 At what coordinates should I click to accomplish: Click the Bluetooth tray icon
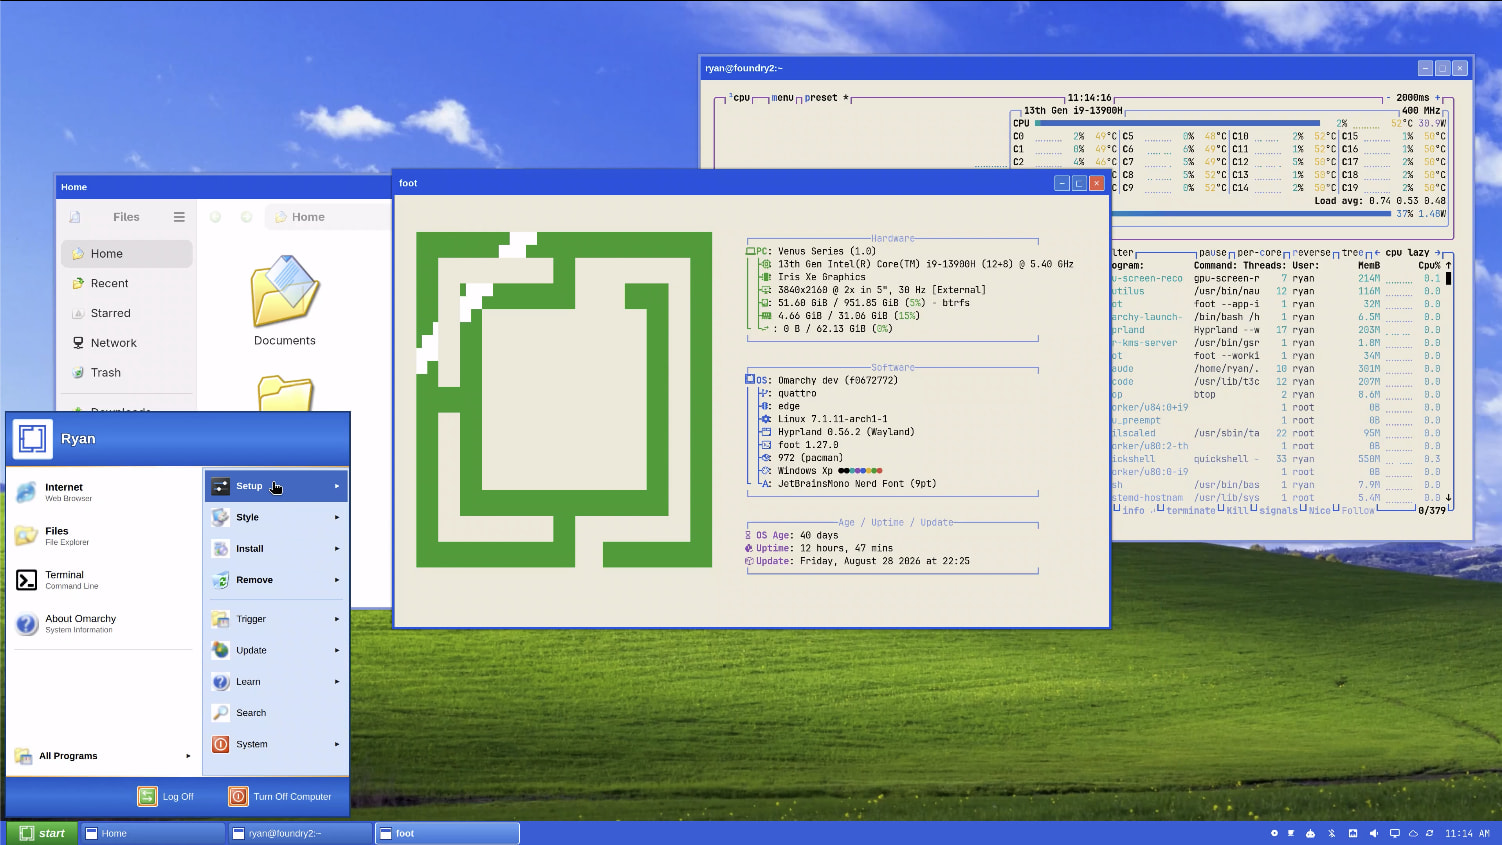[1332, 833]
